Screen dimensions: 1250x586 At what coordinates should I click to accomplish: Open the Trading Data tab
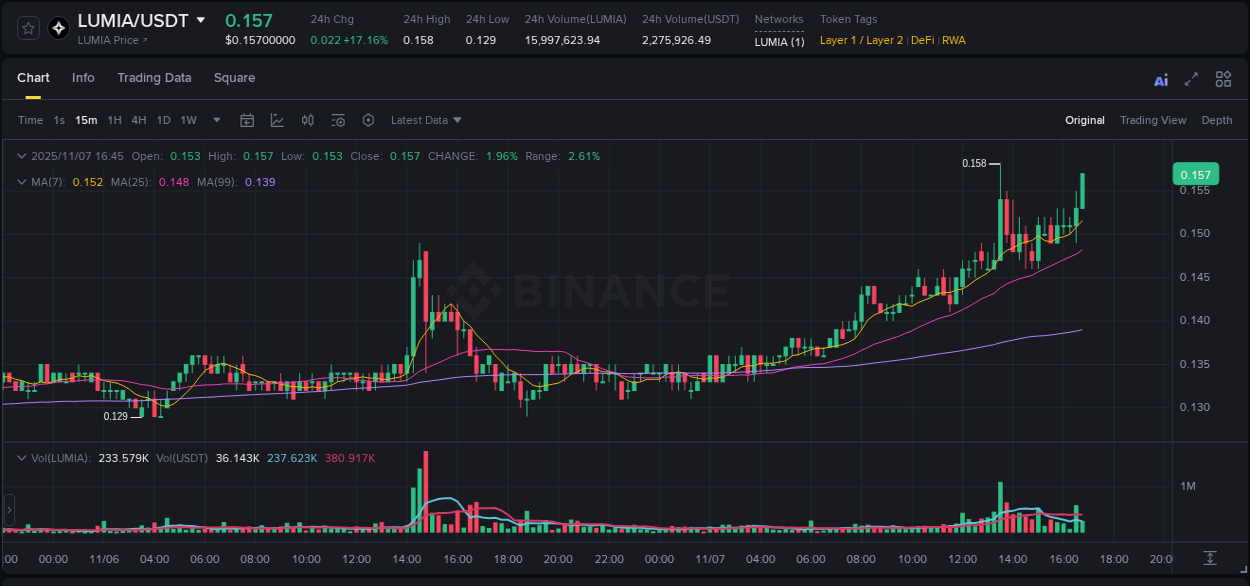(154, 77)
